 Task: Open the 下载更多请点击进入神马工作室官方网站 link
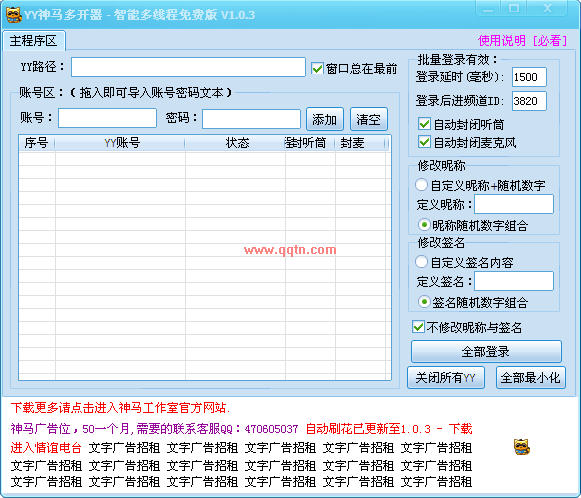[x=120, y=408]
